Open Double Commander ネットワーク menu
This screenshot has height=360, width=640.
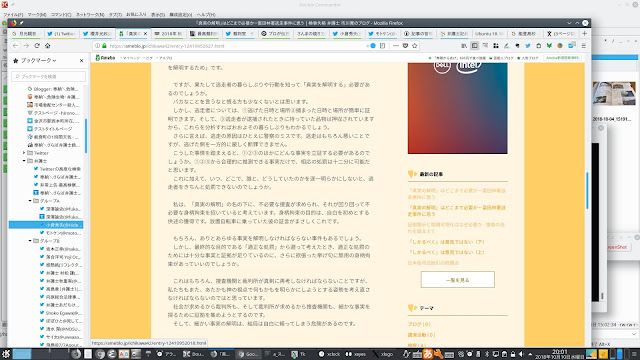pos(90,15)
